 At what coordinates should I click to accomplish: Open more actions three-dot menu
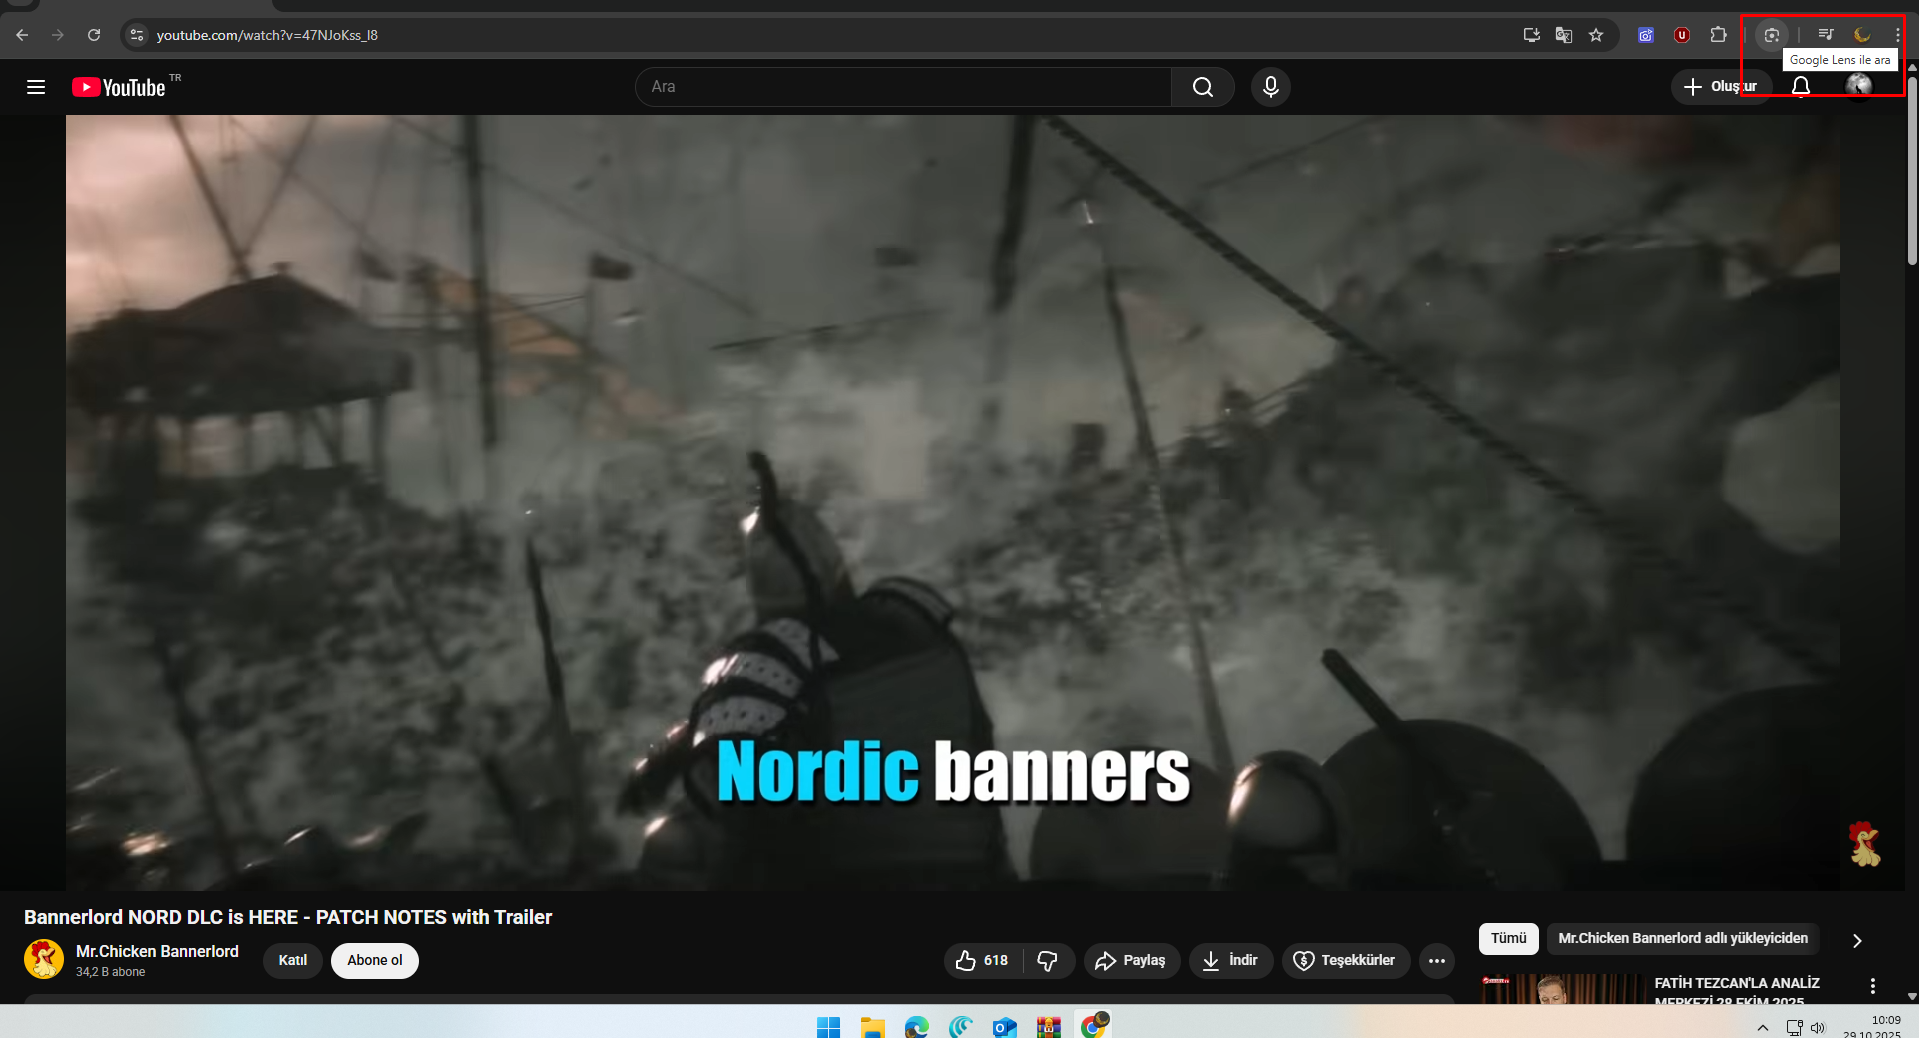coord(1437,960)
